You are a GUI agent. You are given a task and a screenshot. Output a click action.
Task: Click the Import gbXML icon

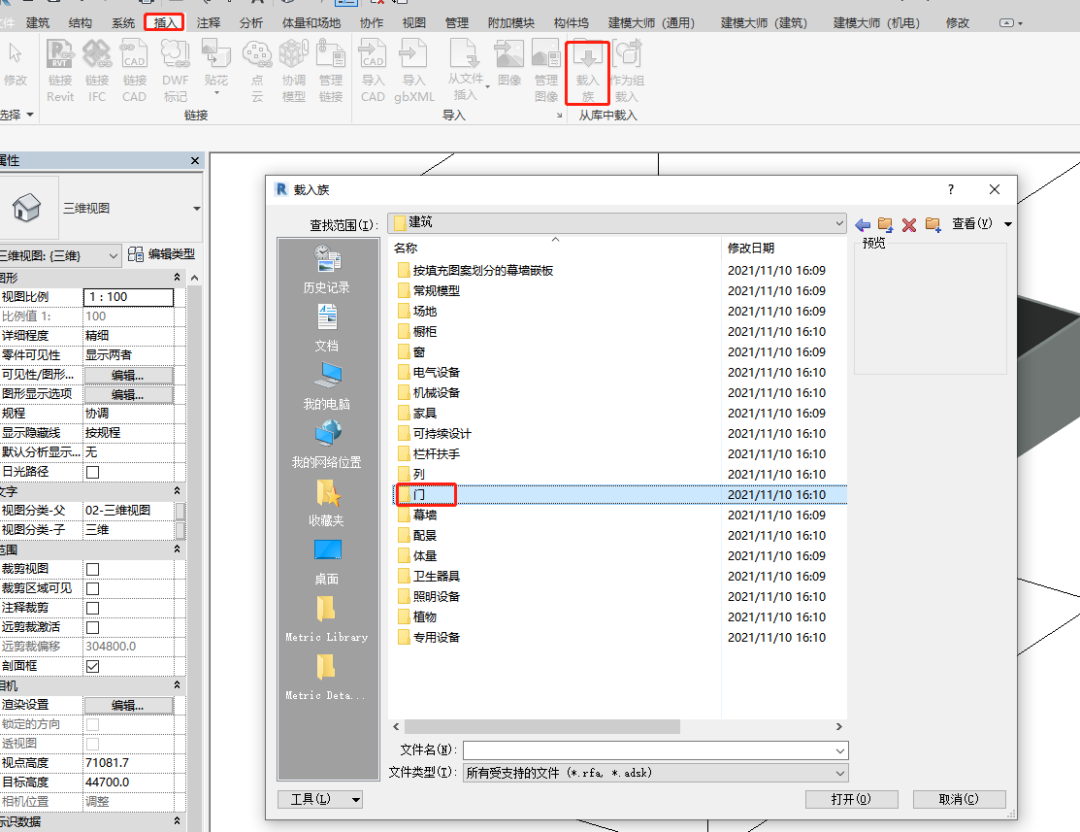(414, 71)
